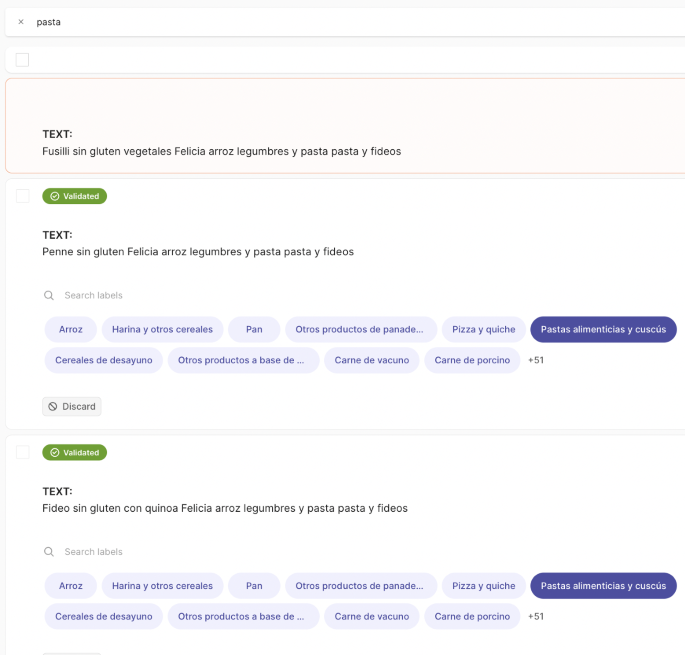This screenshot has width=685, height=655.
Task: Click the Validated badge on the Penne record
Action: click(x=74, y=196)
